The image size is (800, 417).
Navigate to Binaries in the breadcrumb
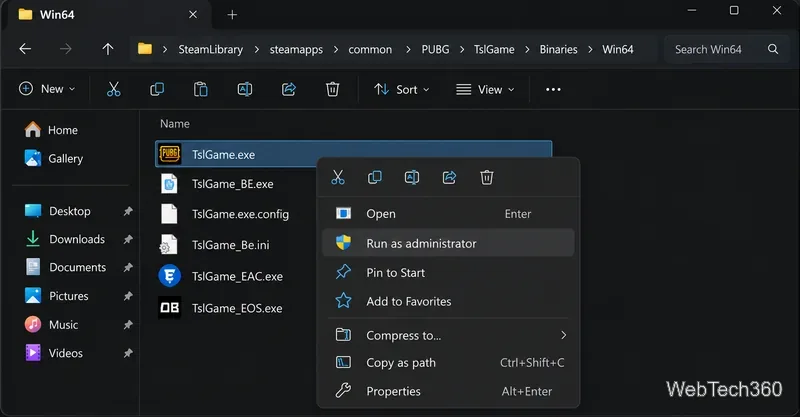[559, 50]
